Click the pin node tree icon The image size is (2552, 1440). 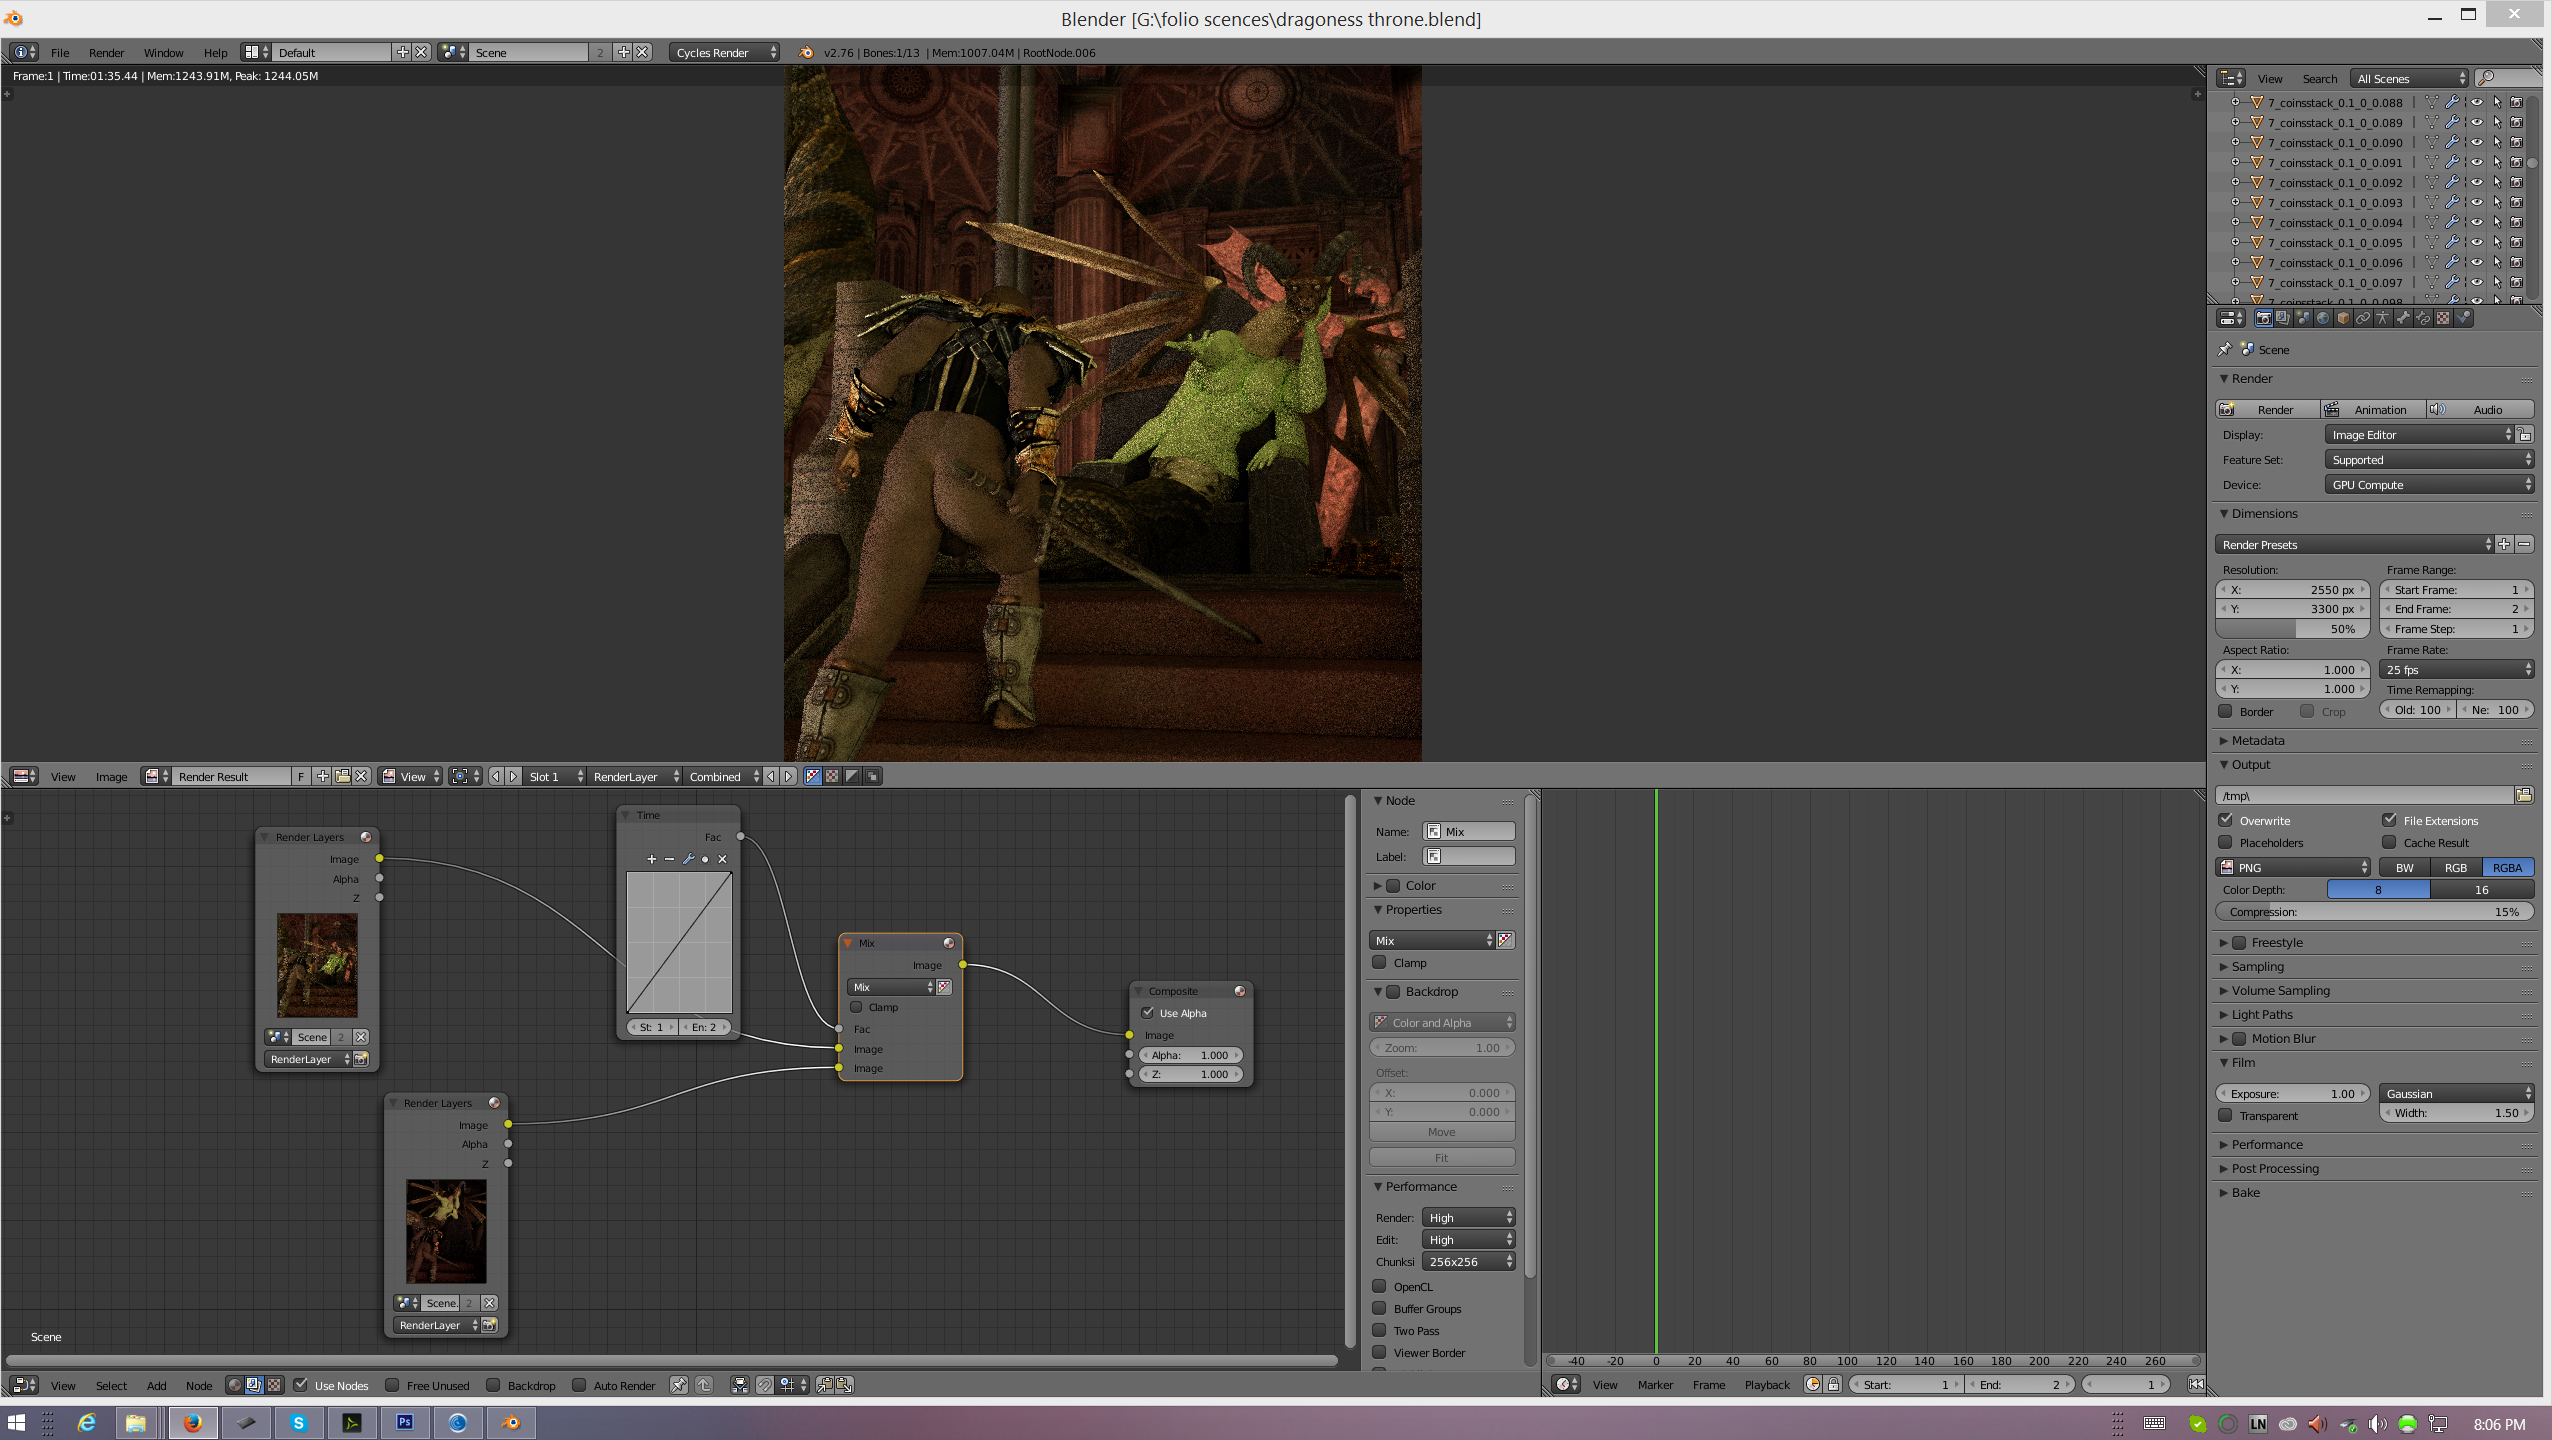[x=679, y=1385]
